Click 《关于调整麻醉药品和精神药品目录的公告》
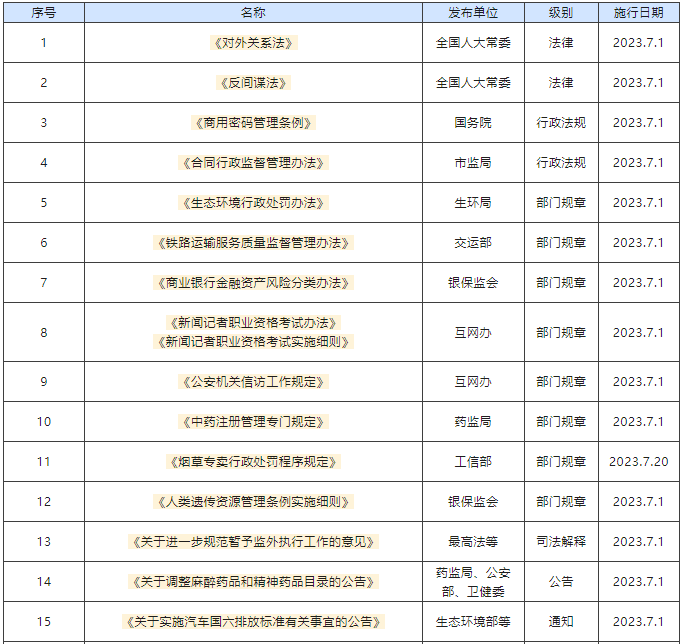Screen dimensions: 682x644 pos(254,582)
